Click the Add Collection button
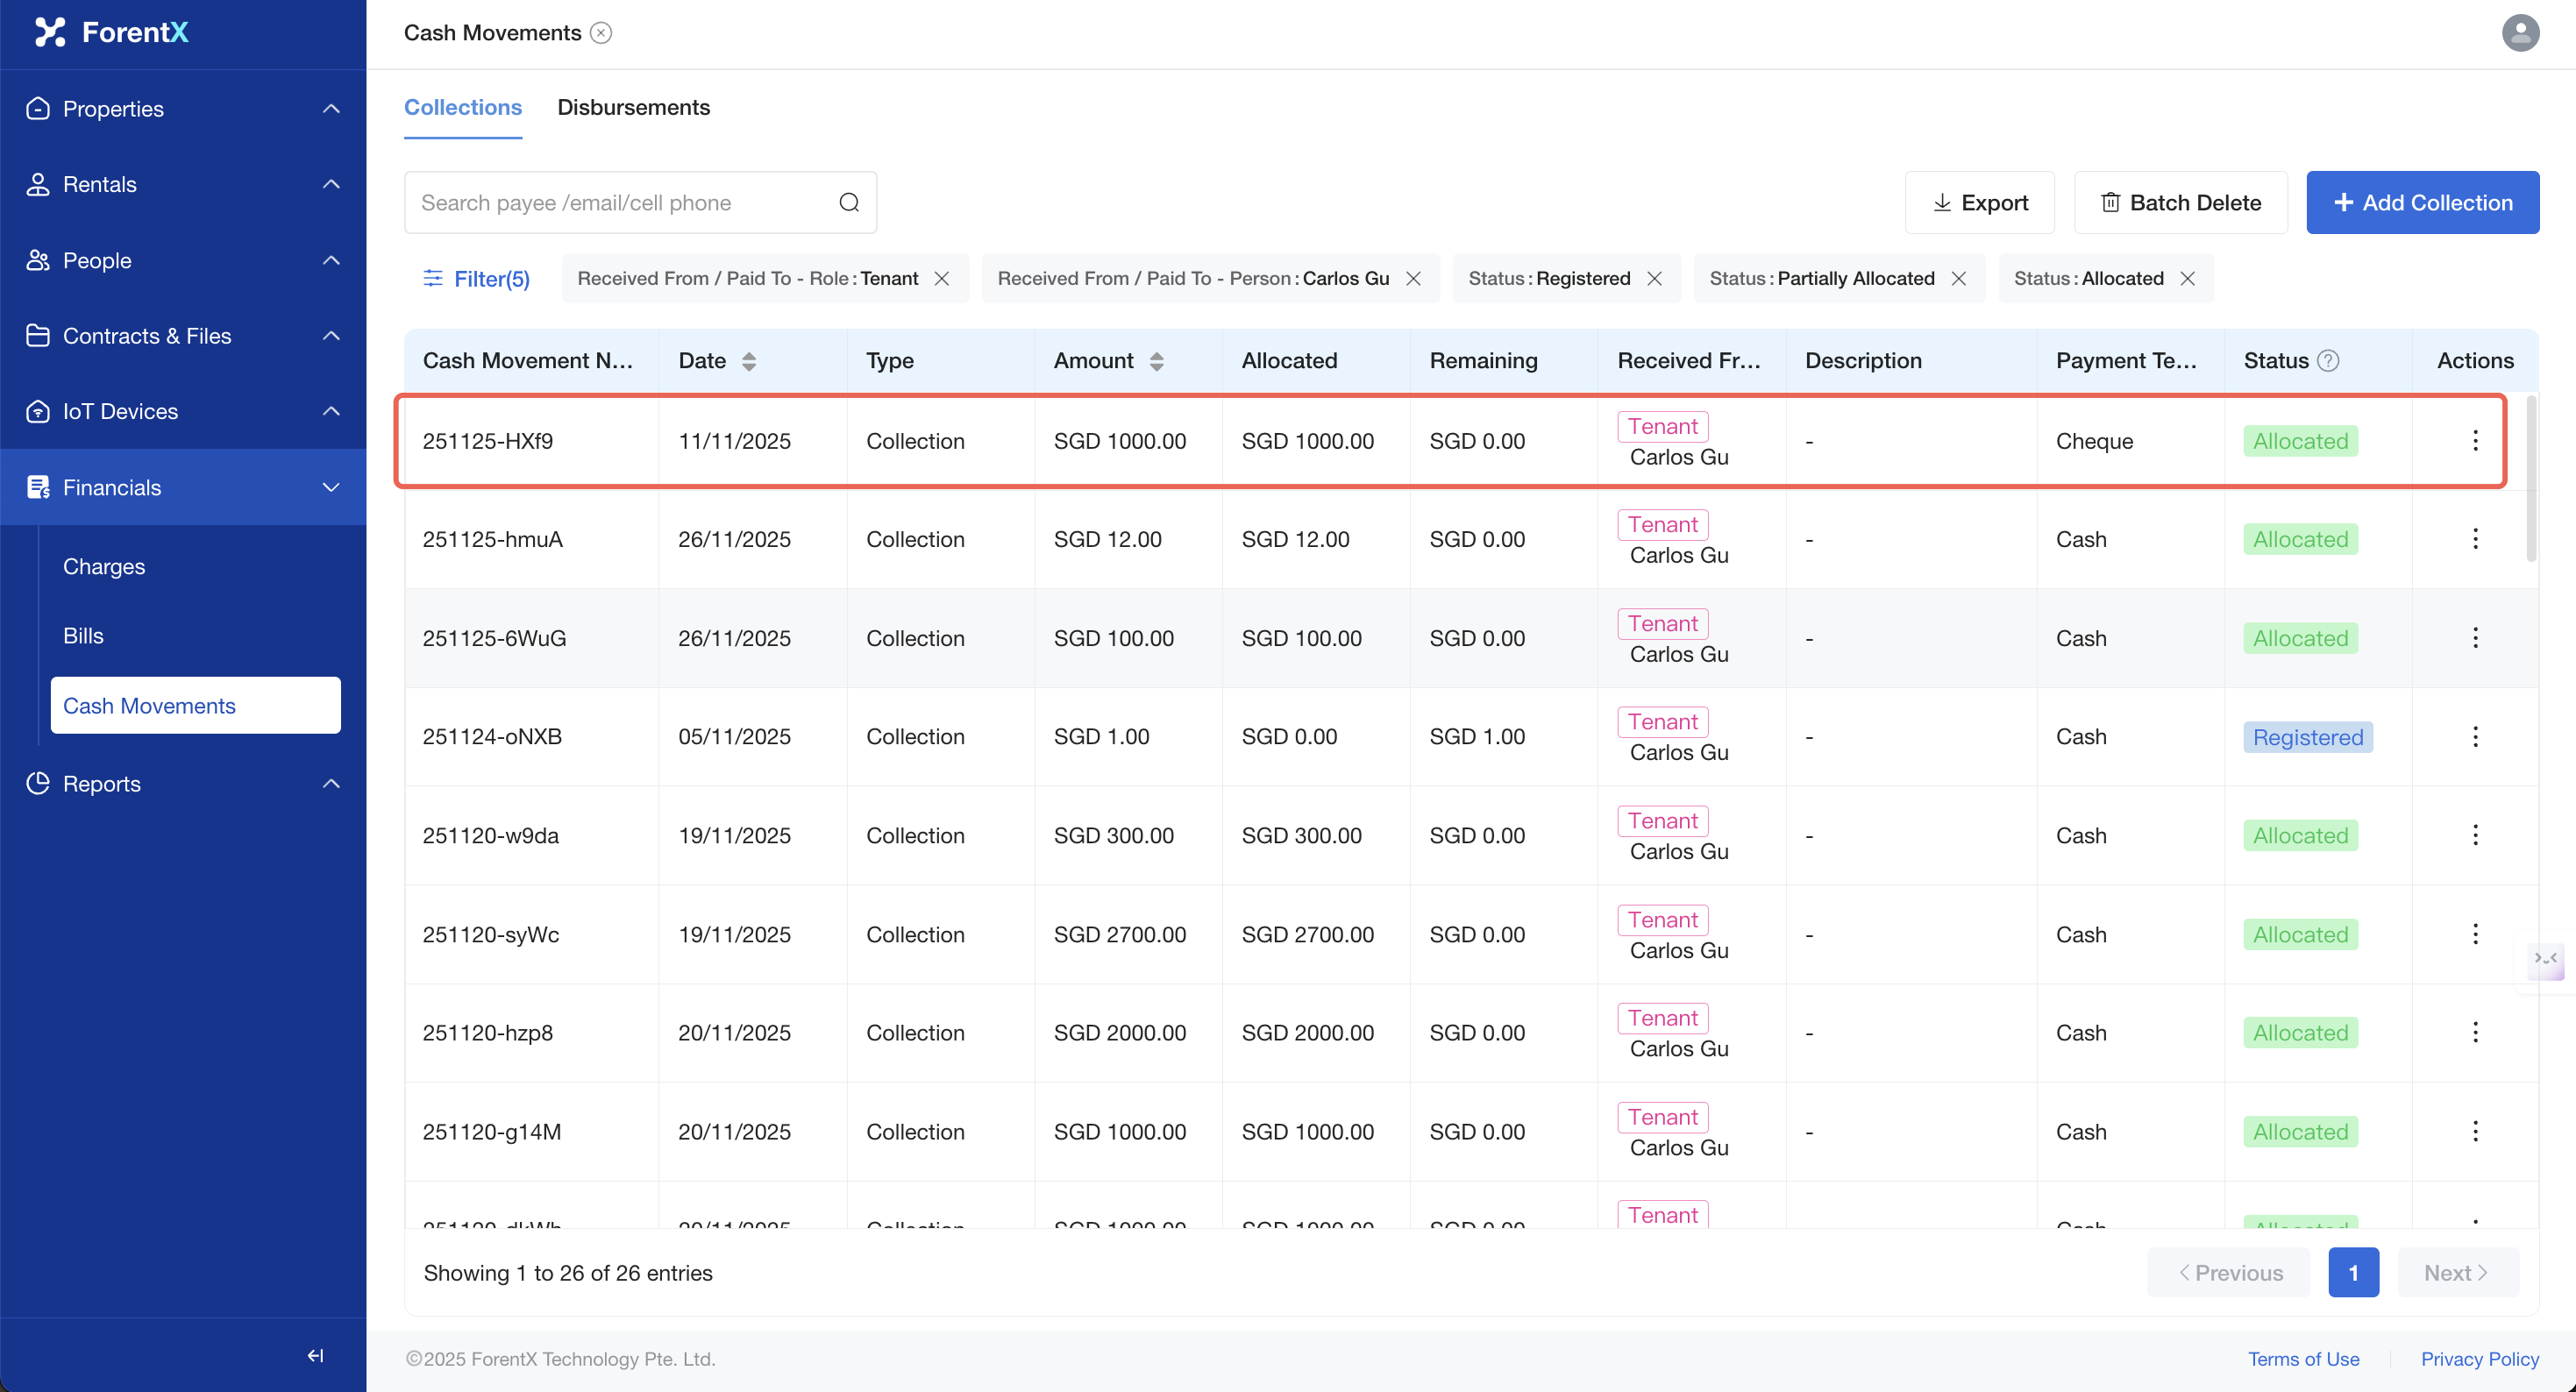Viewport: 2576px width, 1392px height. [x=2422, y=203]
